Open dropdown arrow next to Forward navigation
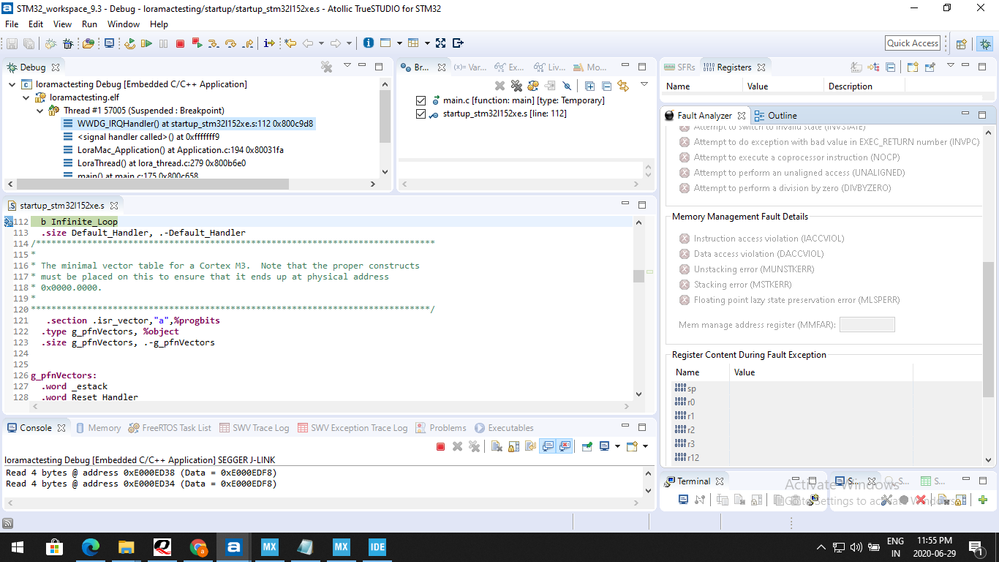Screen dimensions: 999x562 (x=349, y=43)
